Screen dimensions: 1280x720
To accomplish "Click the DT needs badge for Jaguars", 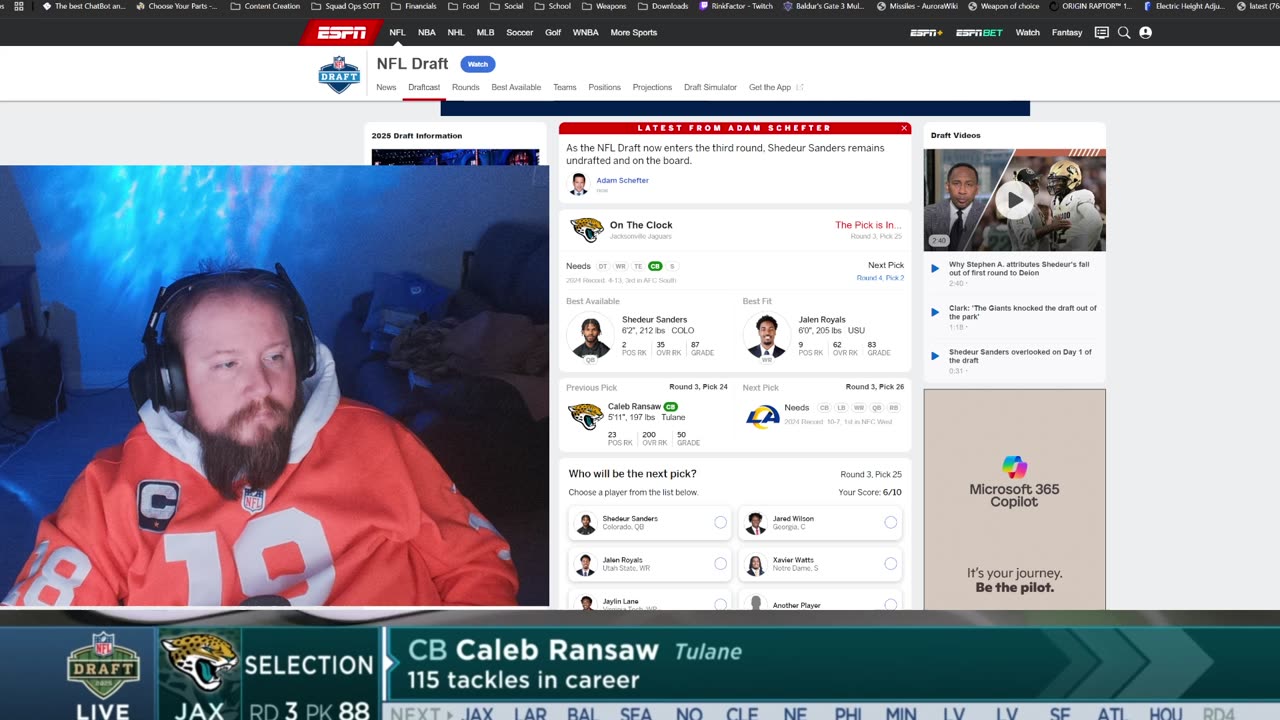I will (603, 266).
